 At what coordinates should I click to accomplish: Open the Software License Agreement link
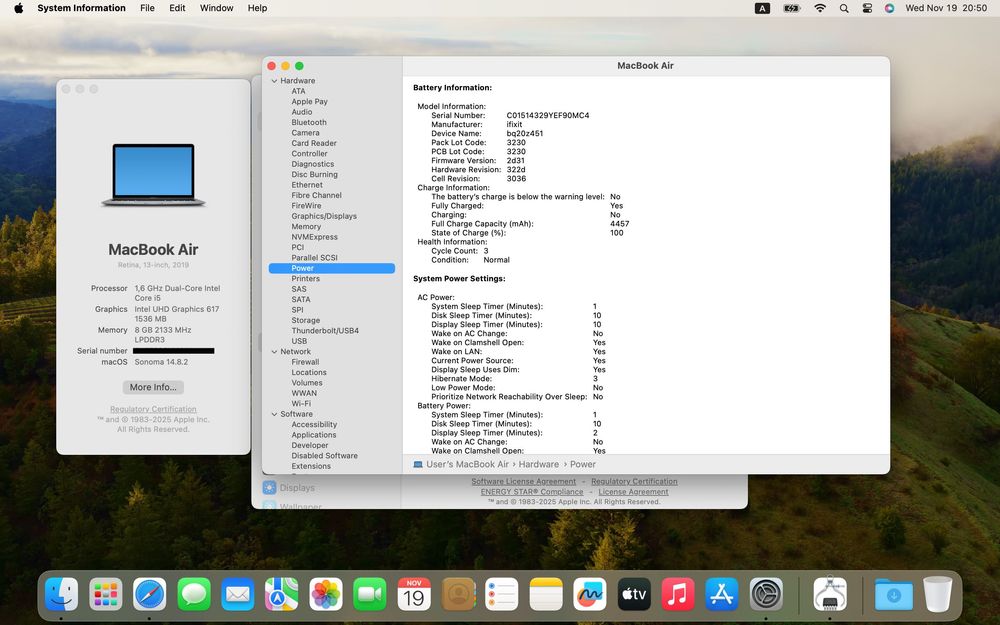click(524, 482)
